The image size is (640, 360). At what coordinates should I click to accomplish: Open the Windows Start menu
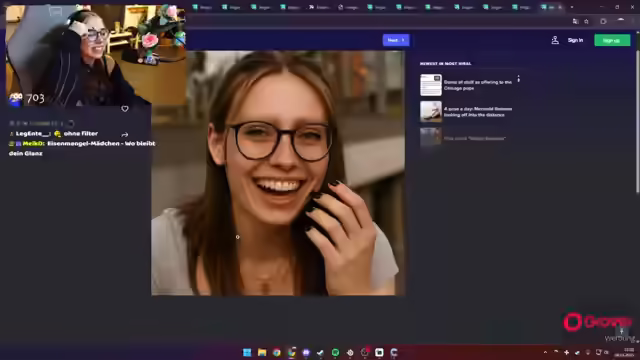[247, 352]
